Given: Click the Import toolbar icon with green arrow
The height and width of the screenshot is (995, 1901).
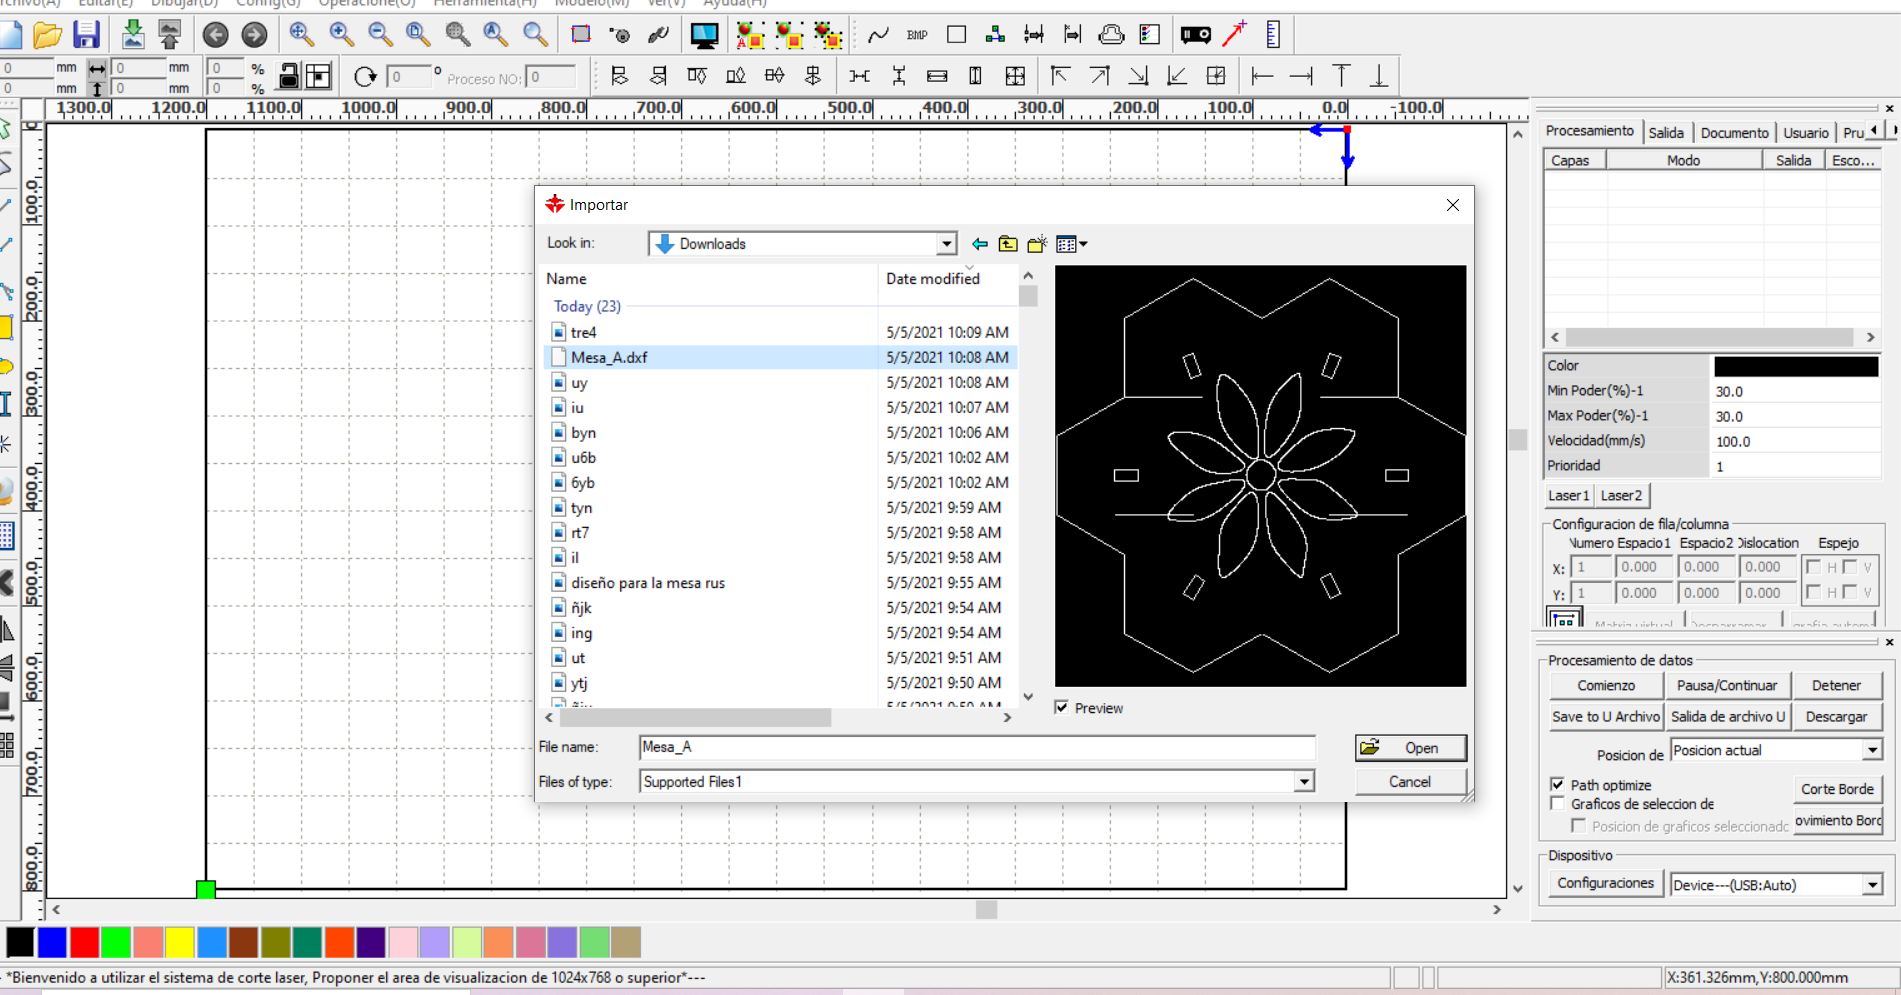Looking at the screenshot, I should click(132, 35).
